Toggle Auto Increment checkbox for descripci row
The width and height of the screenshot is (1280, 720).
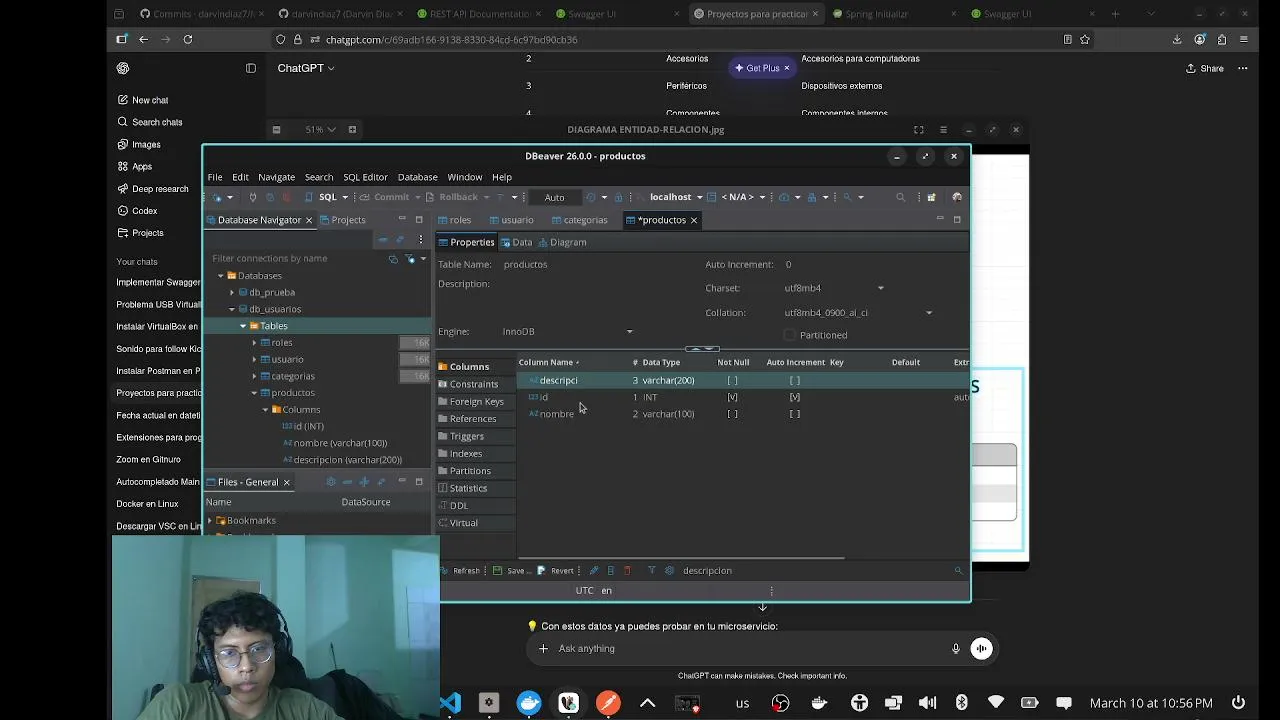(795, 380)
